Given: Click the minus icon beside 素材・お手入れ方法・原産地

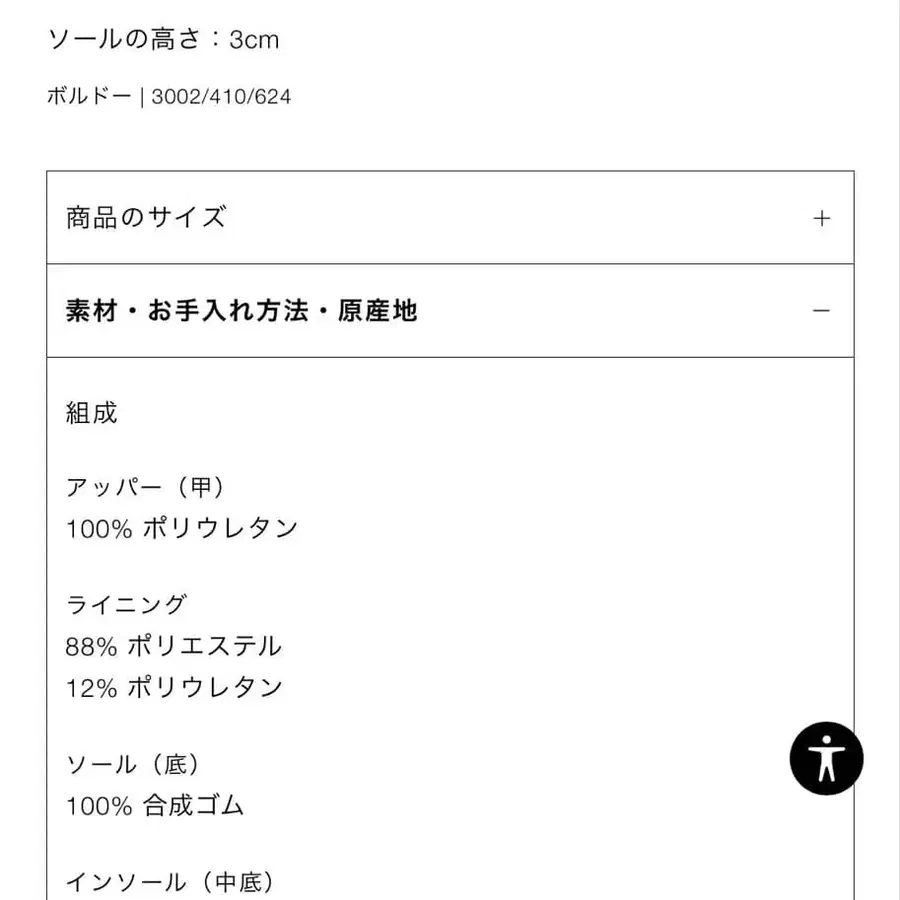Looking at the screenshot, I should [822, 311].
